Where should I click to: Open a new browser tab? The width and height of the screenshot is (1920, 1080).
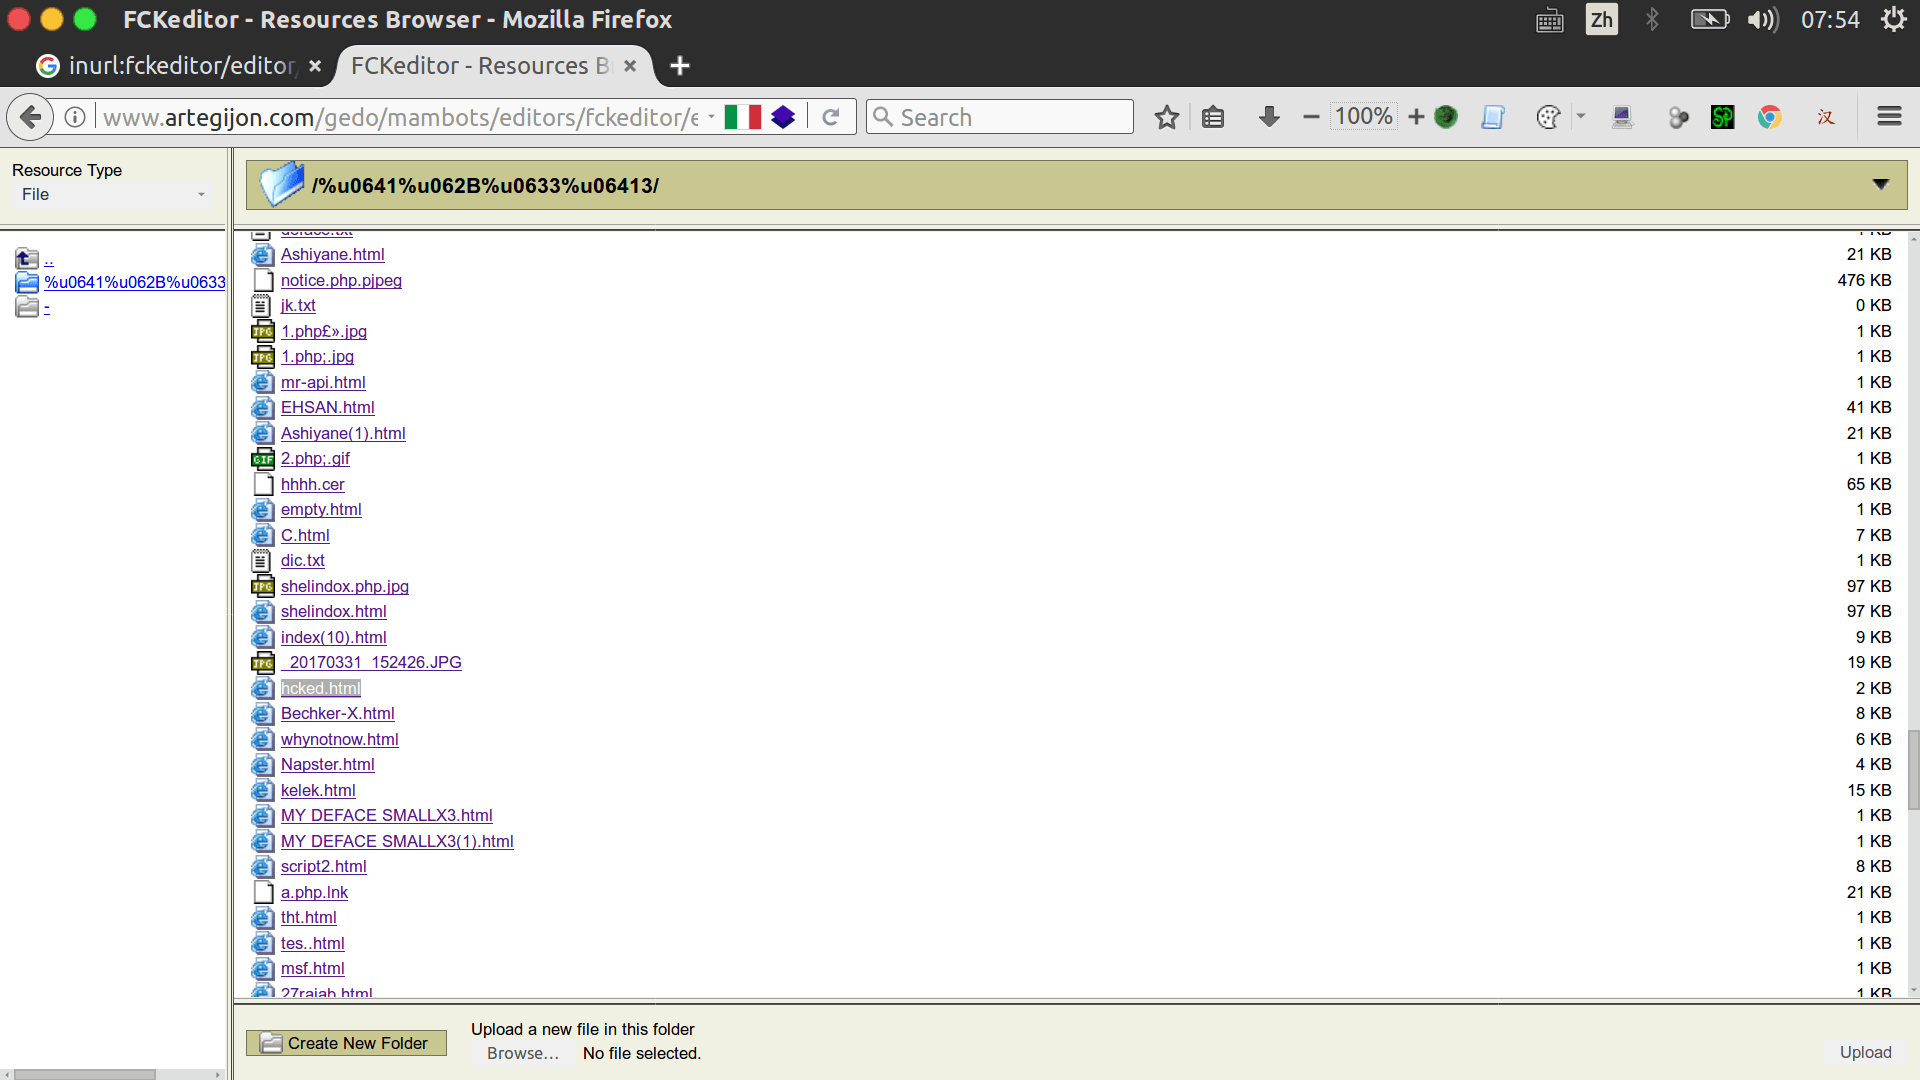680,66
